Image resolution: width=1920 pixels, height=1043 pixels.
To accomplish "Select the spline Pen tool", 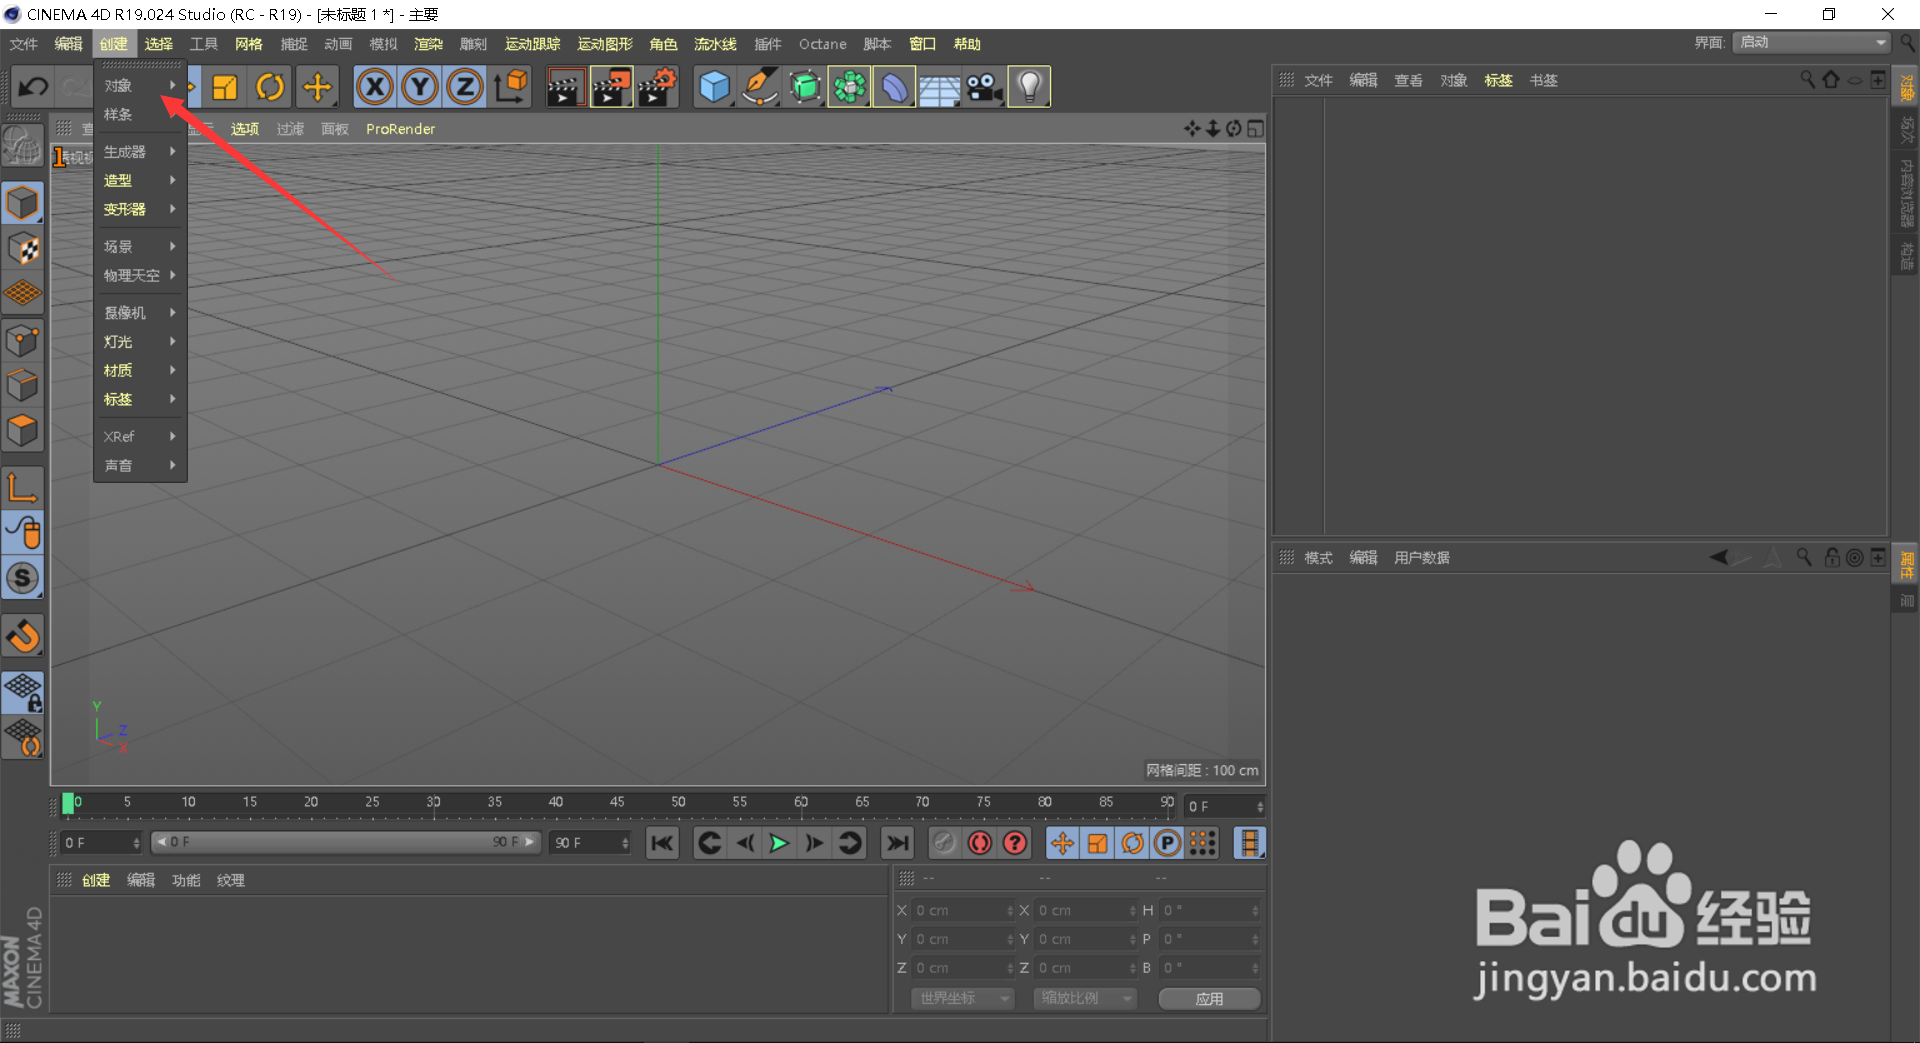I will [760, 87].
